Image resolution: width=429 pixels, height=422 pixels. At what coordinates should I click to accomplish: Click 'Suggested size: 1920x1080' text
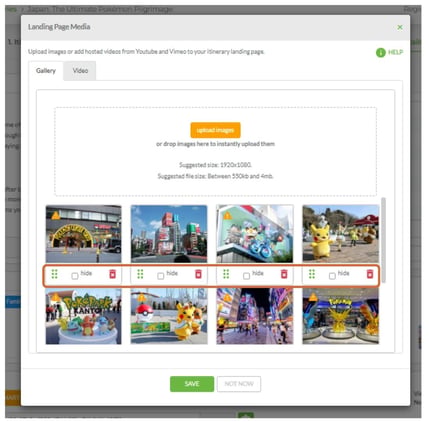pyautogui.click(x=215, y=165)
